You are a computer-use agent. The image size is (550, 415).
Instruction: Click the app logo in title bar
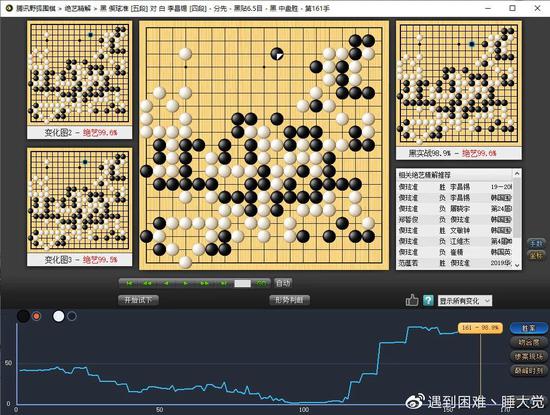click(x=9, y=8)
